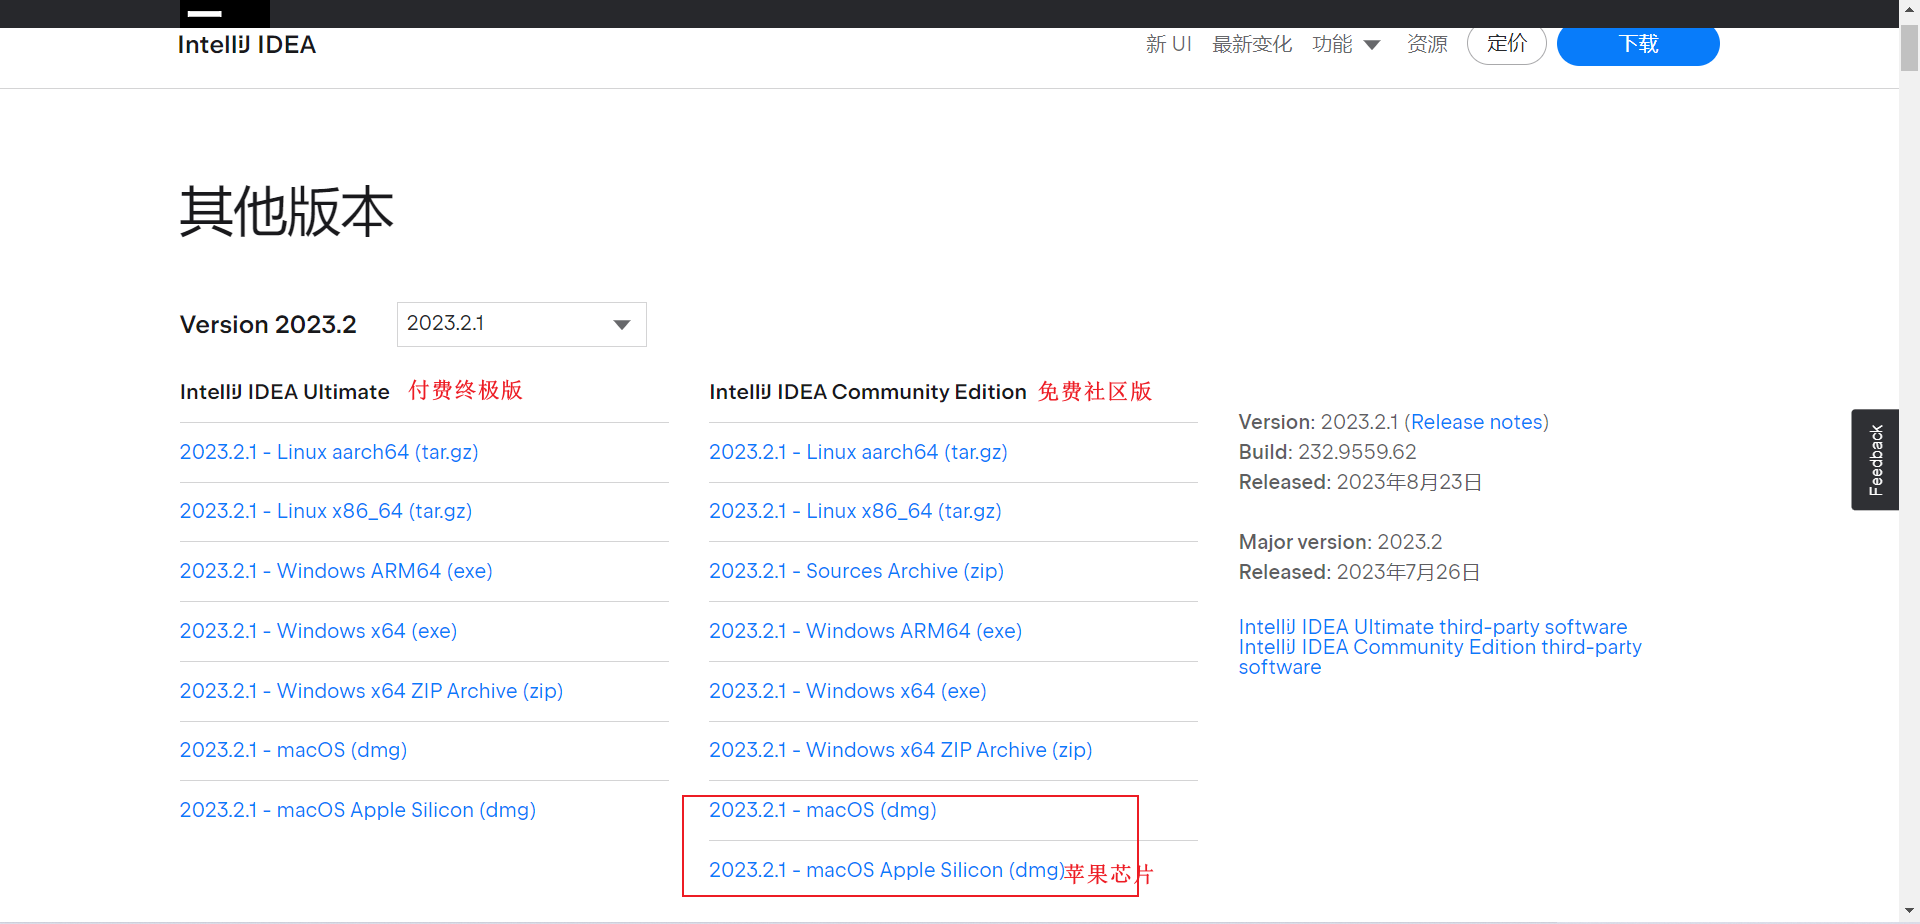This screenshot has width=1920, height=924.
Task: Download Community Windows ARM64 (exe)
Action: [x=865, y=631]
